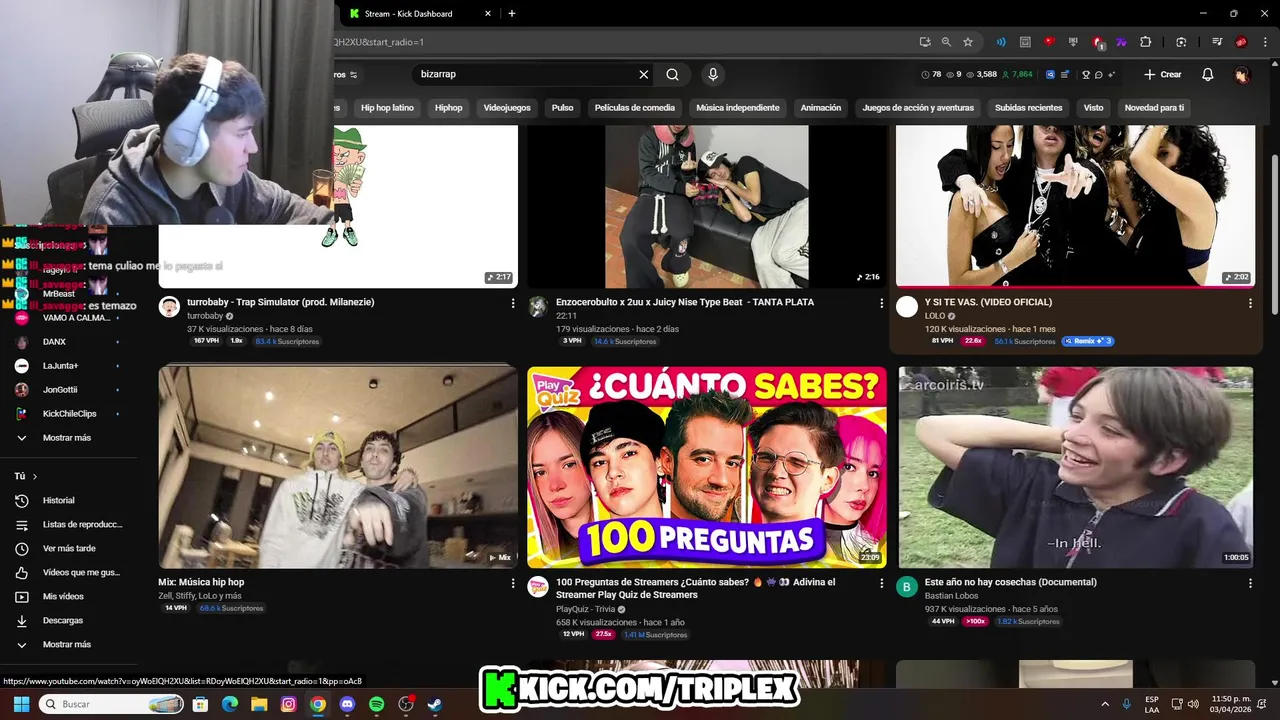Image resolution: width=1280 pixels, height=720 pixels.
Task: Open more options for turrobaby Trap Simulator video
Action: pos(513,303)
